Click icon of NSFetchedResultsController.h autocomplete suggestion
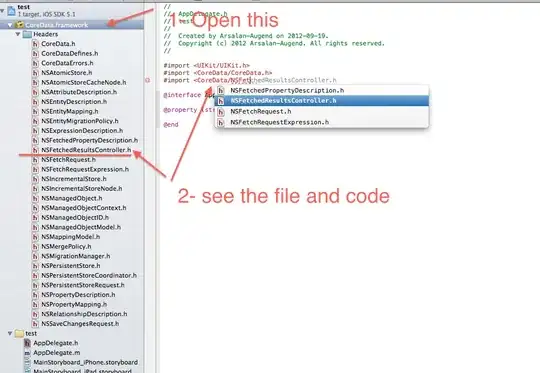The image size is (540, 373). tap(221, 101)
